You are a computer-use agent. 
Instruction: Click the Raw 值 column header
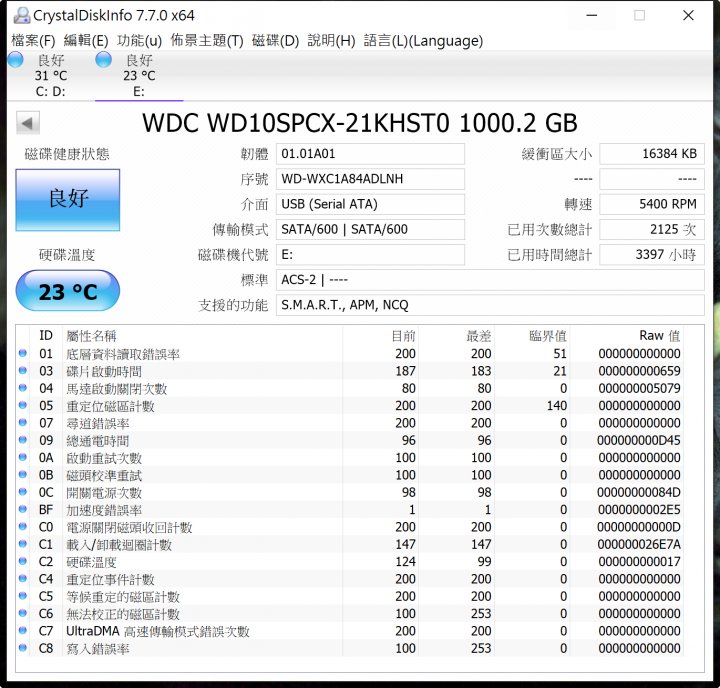[x=659, y=336]
